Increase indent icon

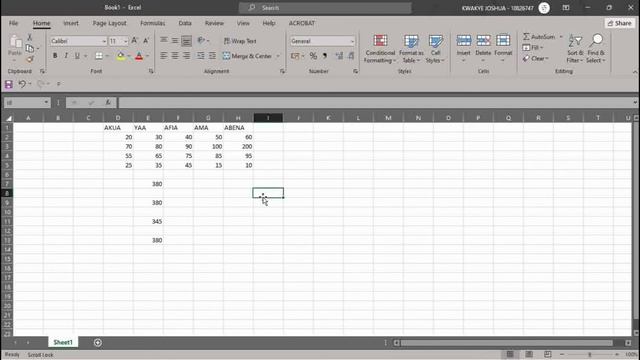coord(212,56)
